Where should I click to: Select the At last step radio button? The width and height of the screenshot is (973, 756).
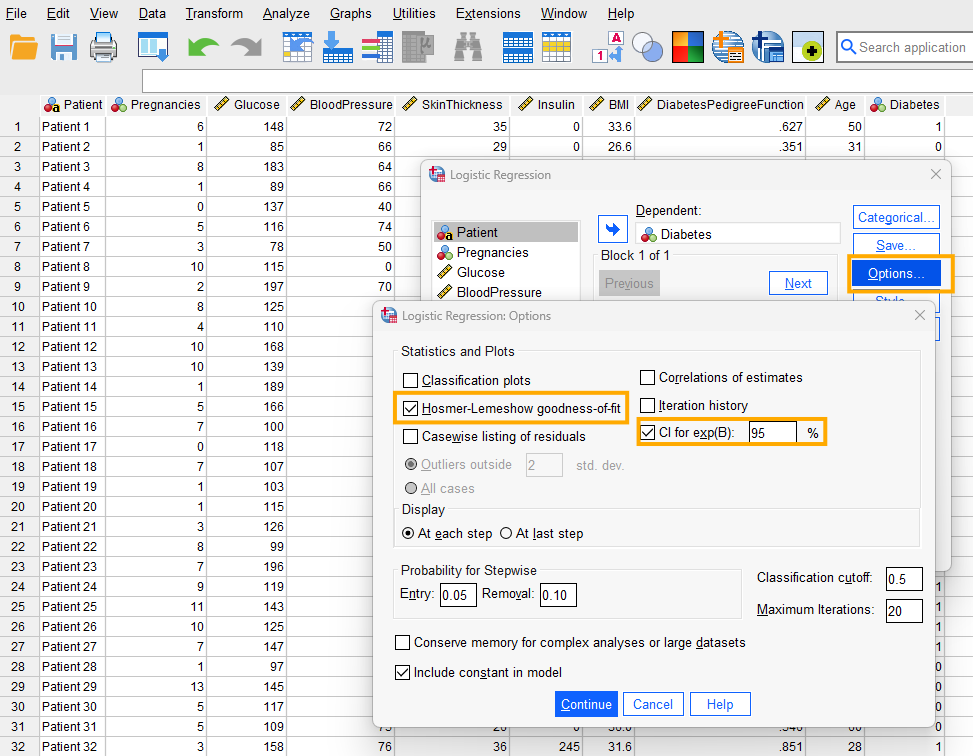point(506,534)
